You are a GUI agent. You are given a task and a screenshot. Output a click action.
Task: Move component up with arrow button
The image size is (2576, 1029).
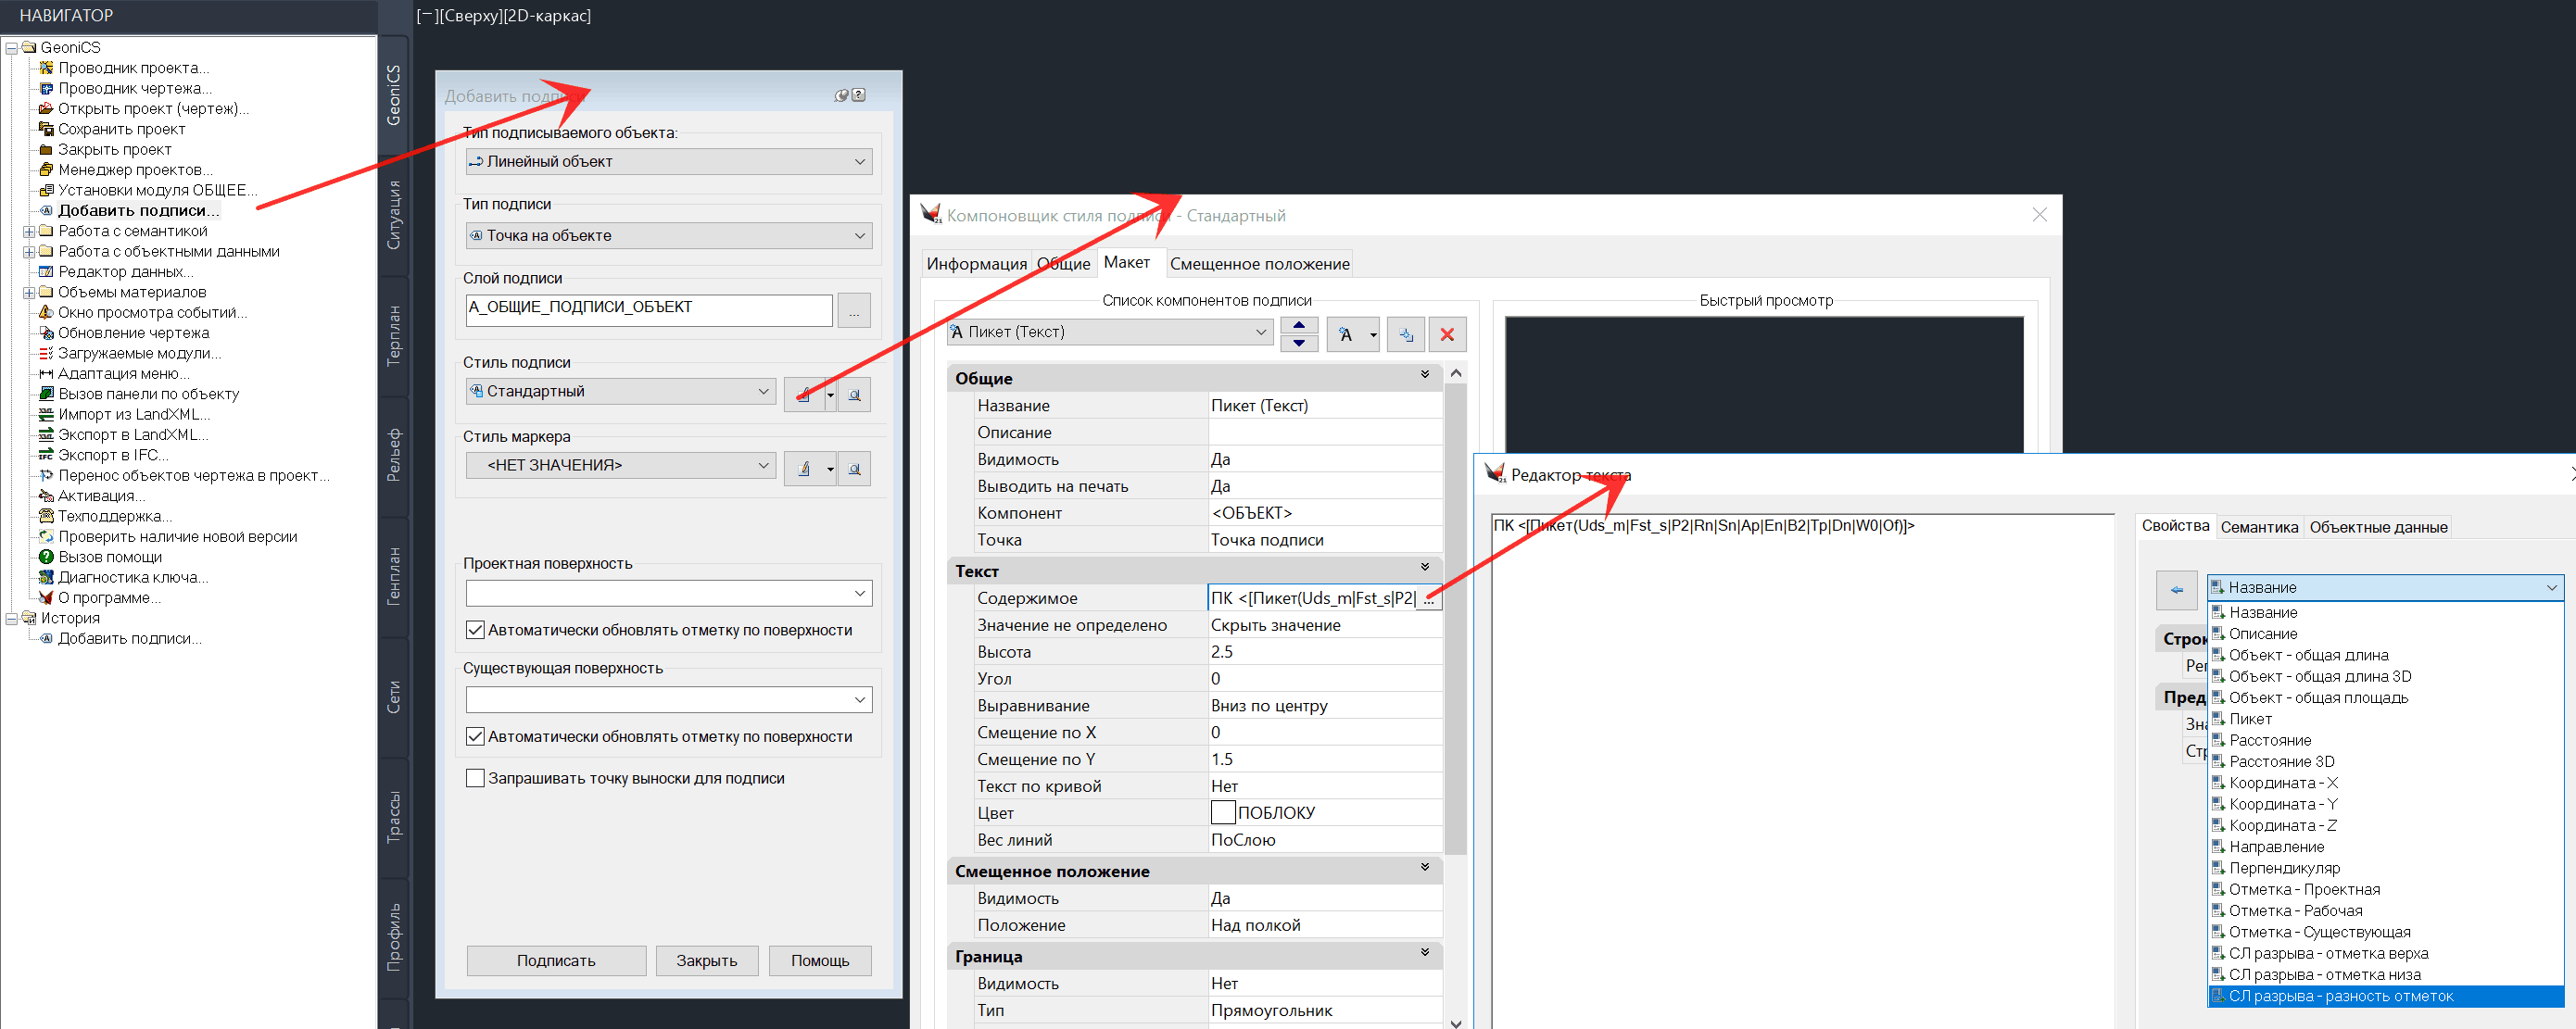1298,325
